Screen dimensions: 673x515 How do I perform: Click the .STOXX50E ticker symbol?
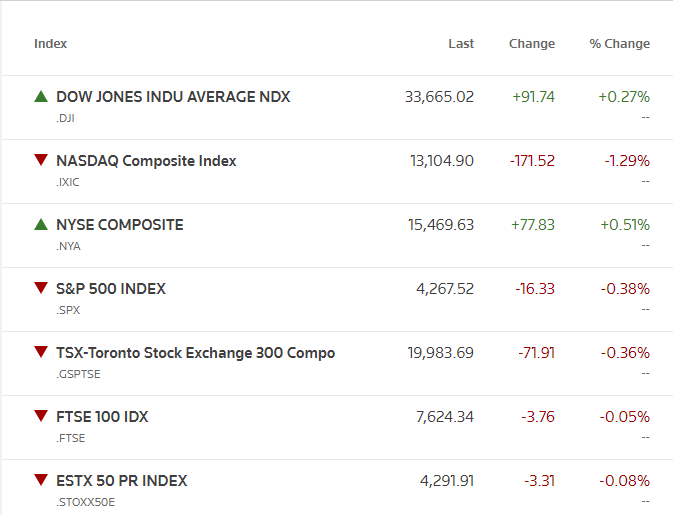click(x=85, y=502)
